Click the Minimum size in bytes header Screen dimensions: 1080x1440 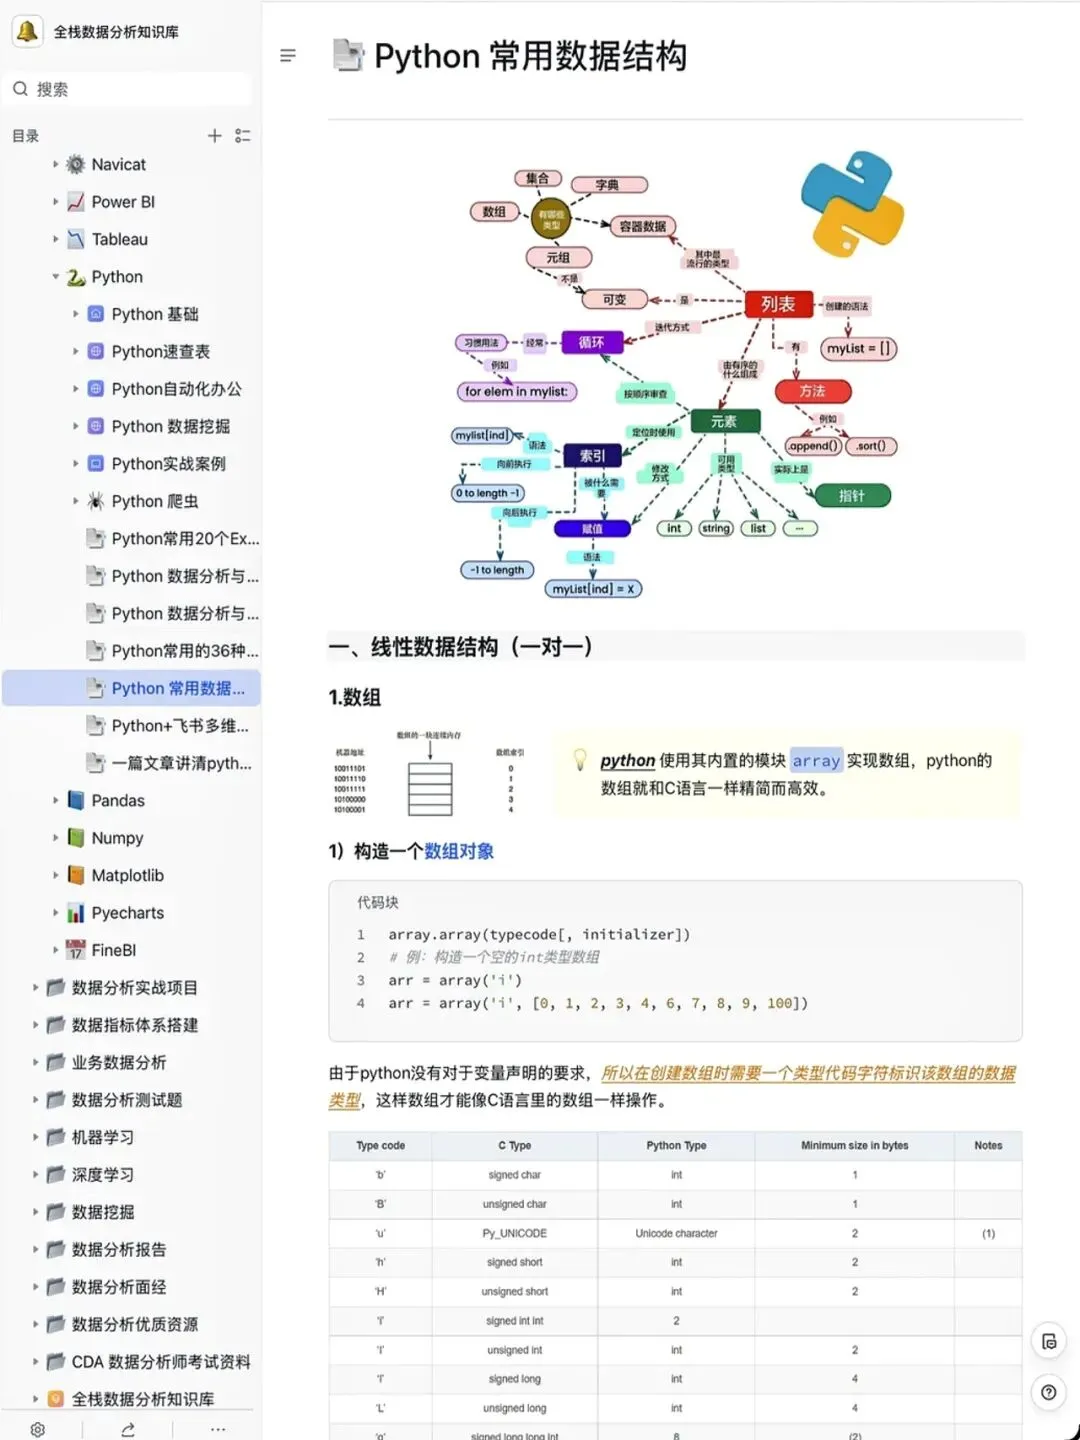(x=854, y=1146)
